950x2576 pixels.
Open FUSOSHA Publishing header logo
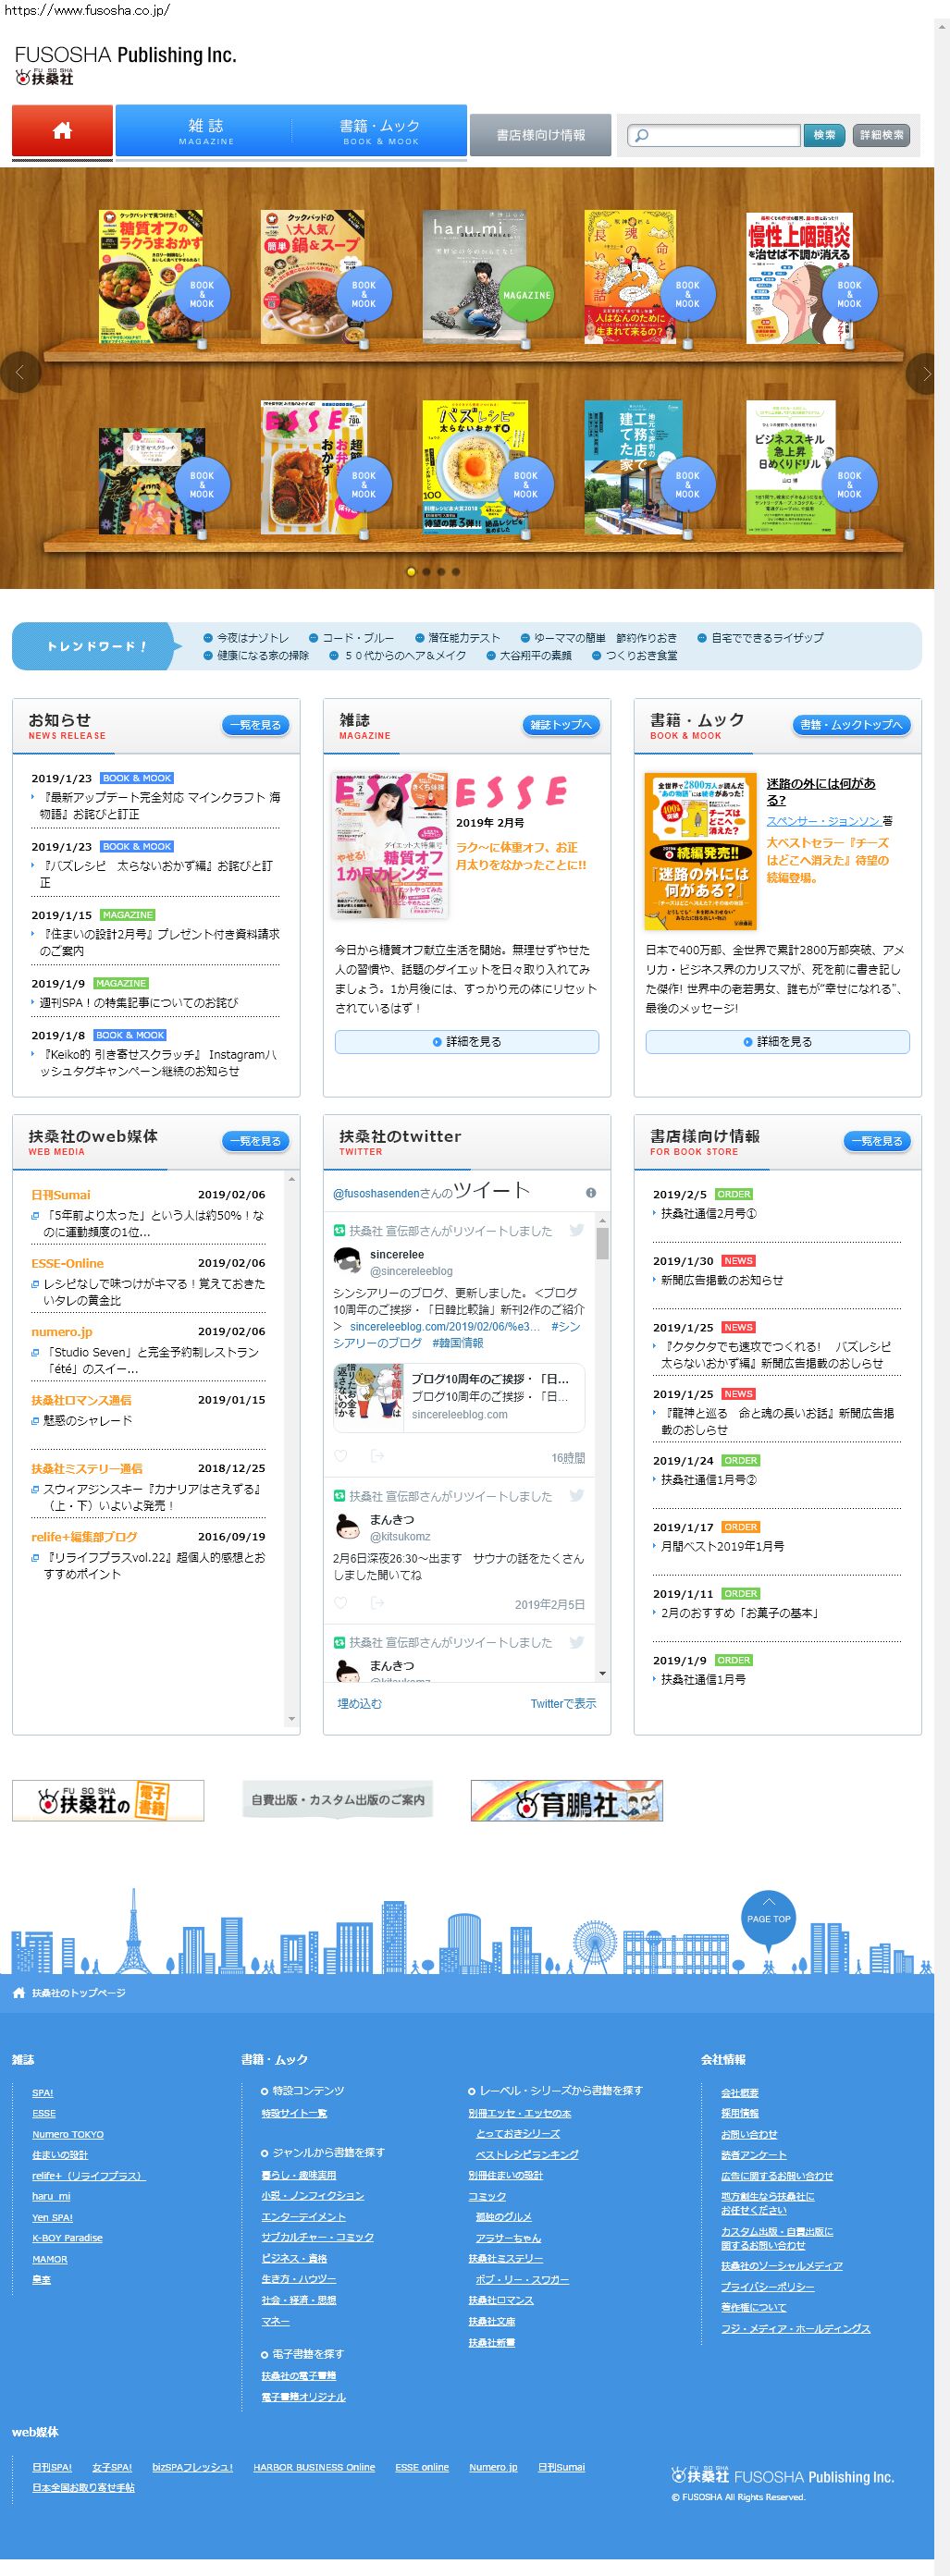125,65
